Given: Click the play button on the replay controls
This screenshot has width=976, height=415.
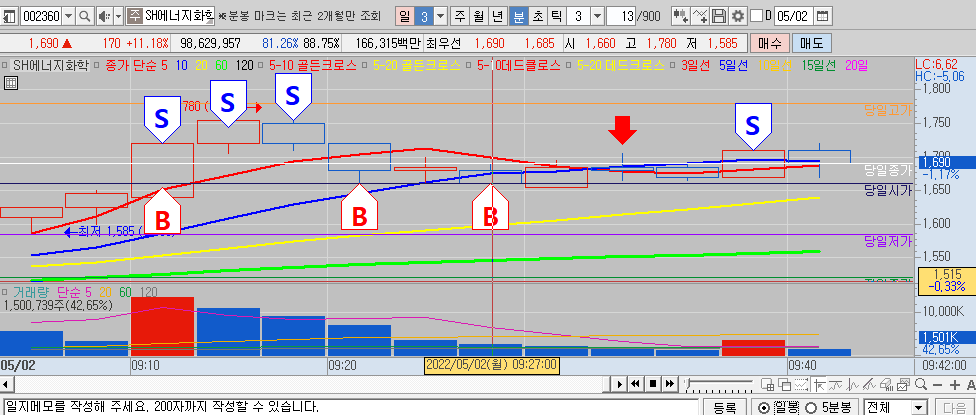Looking at the screenshot, I should (619, 384).
